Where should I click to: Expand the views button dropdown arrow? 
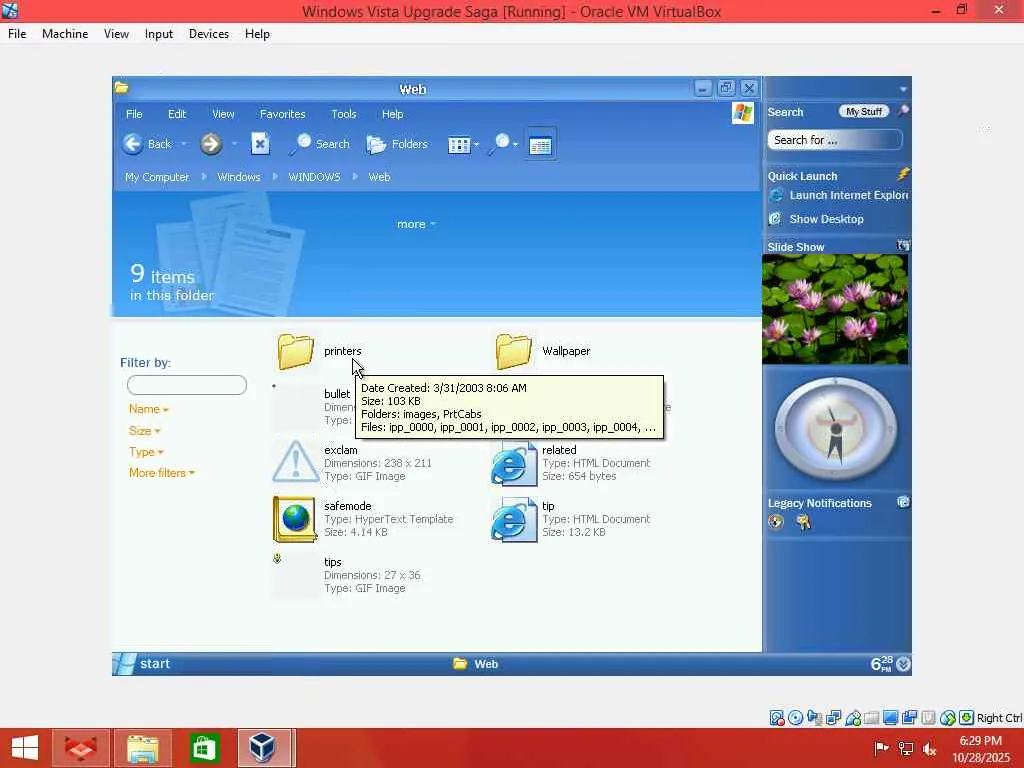(476, 144)
